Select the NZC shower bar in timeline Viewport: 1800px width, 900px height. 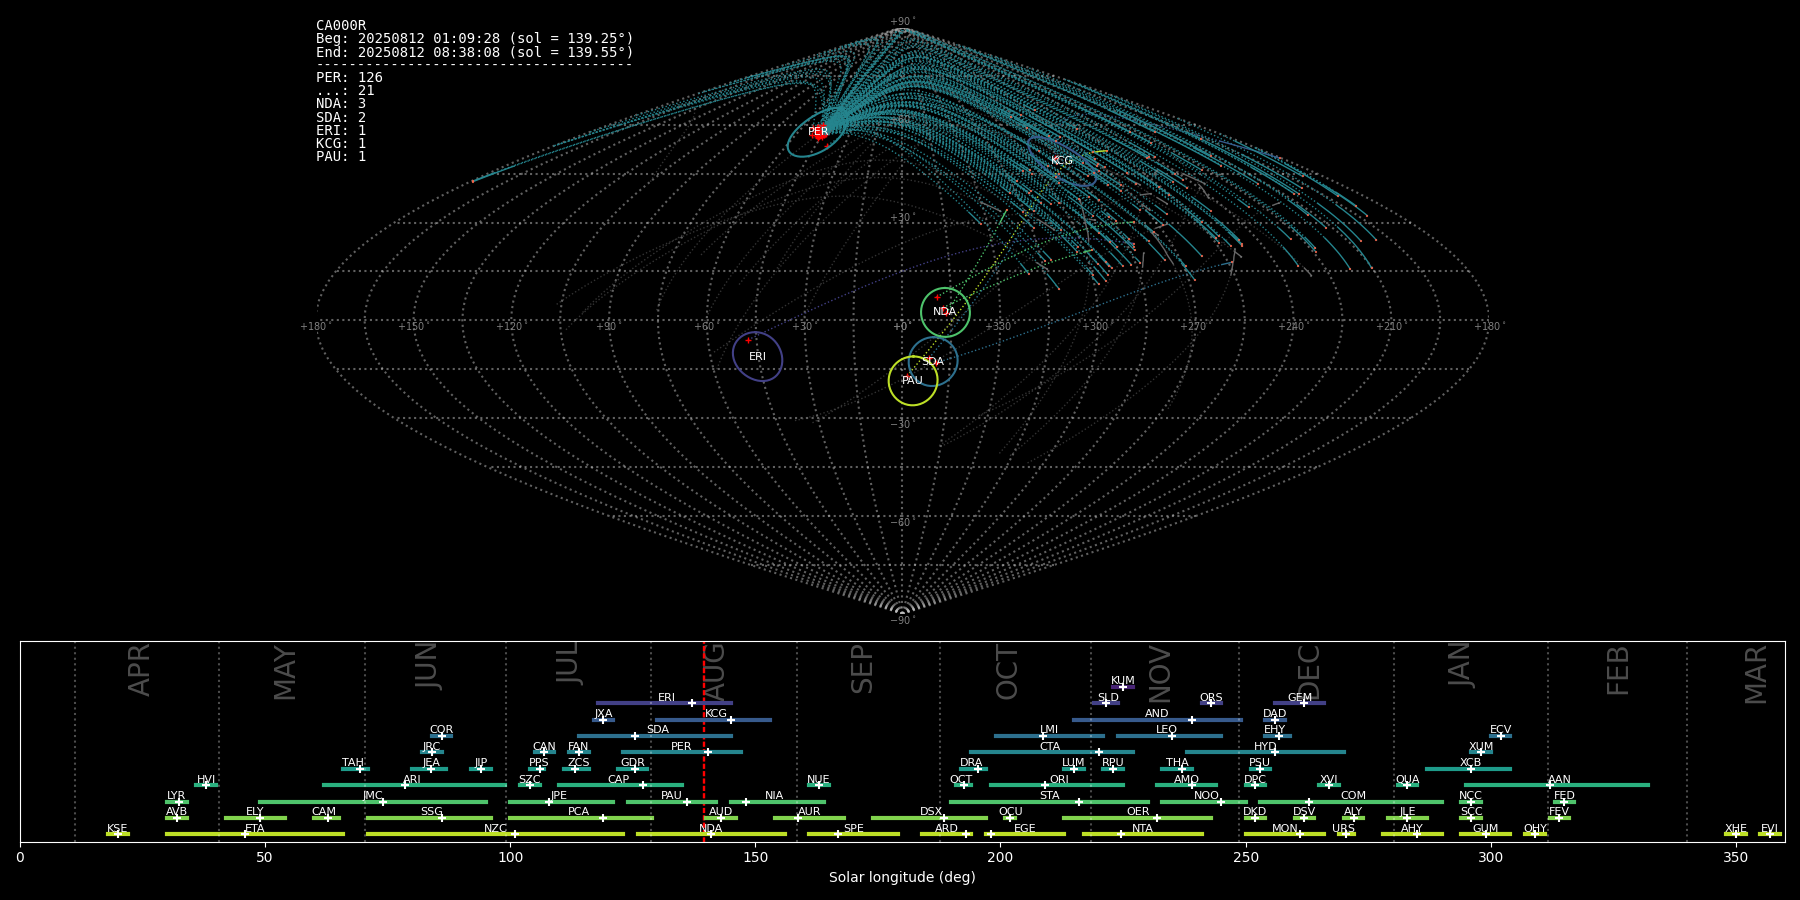coord(495,834)
